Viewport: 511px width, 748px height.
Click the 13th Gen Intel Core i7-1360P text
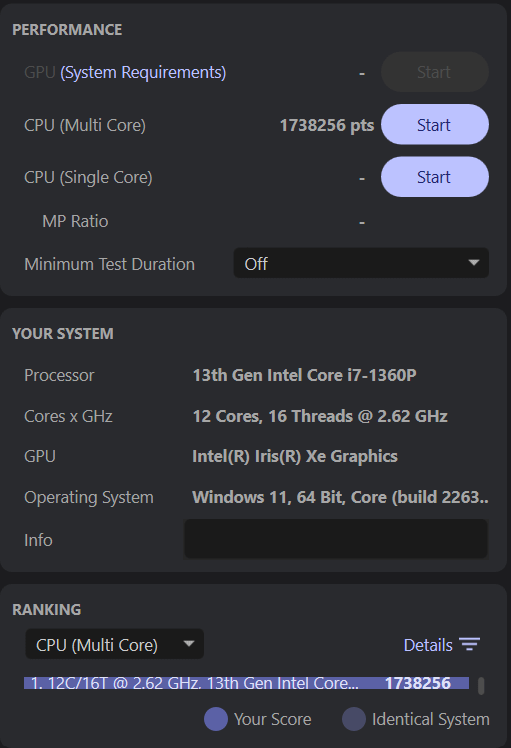coord(304,375)
